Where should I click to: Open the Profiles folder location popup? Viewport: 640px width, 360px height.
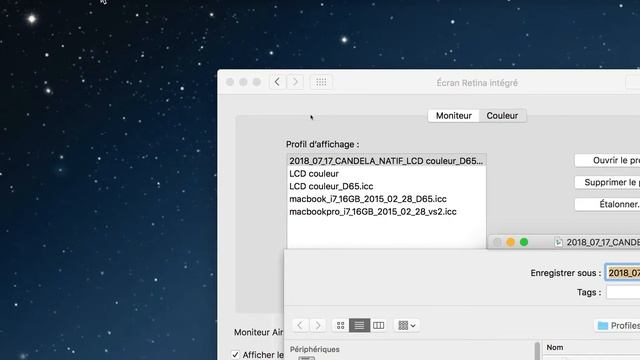tap(617, 325)
